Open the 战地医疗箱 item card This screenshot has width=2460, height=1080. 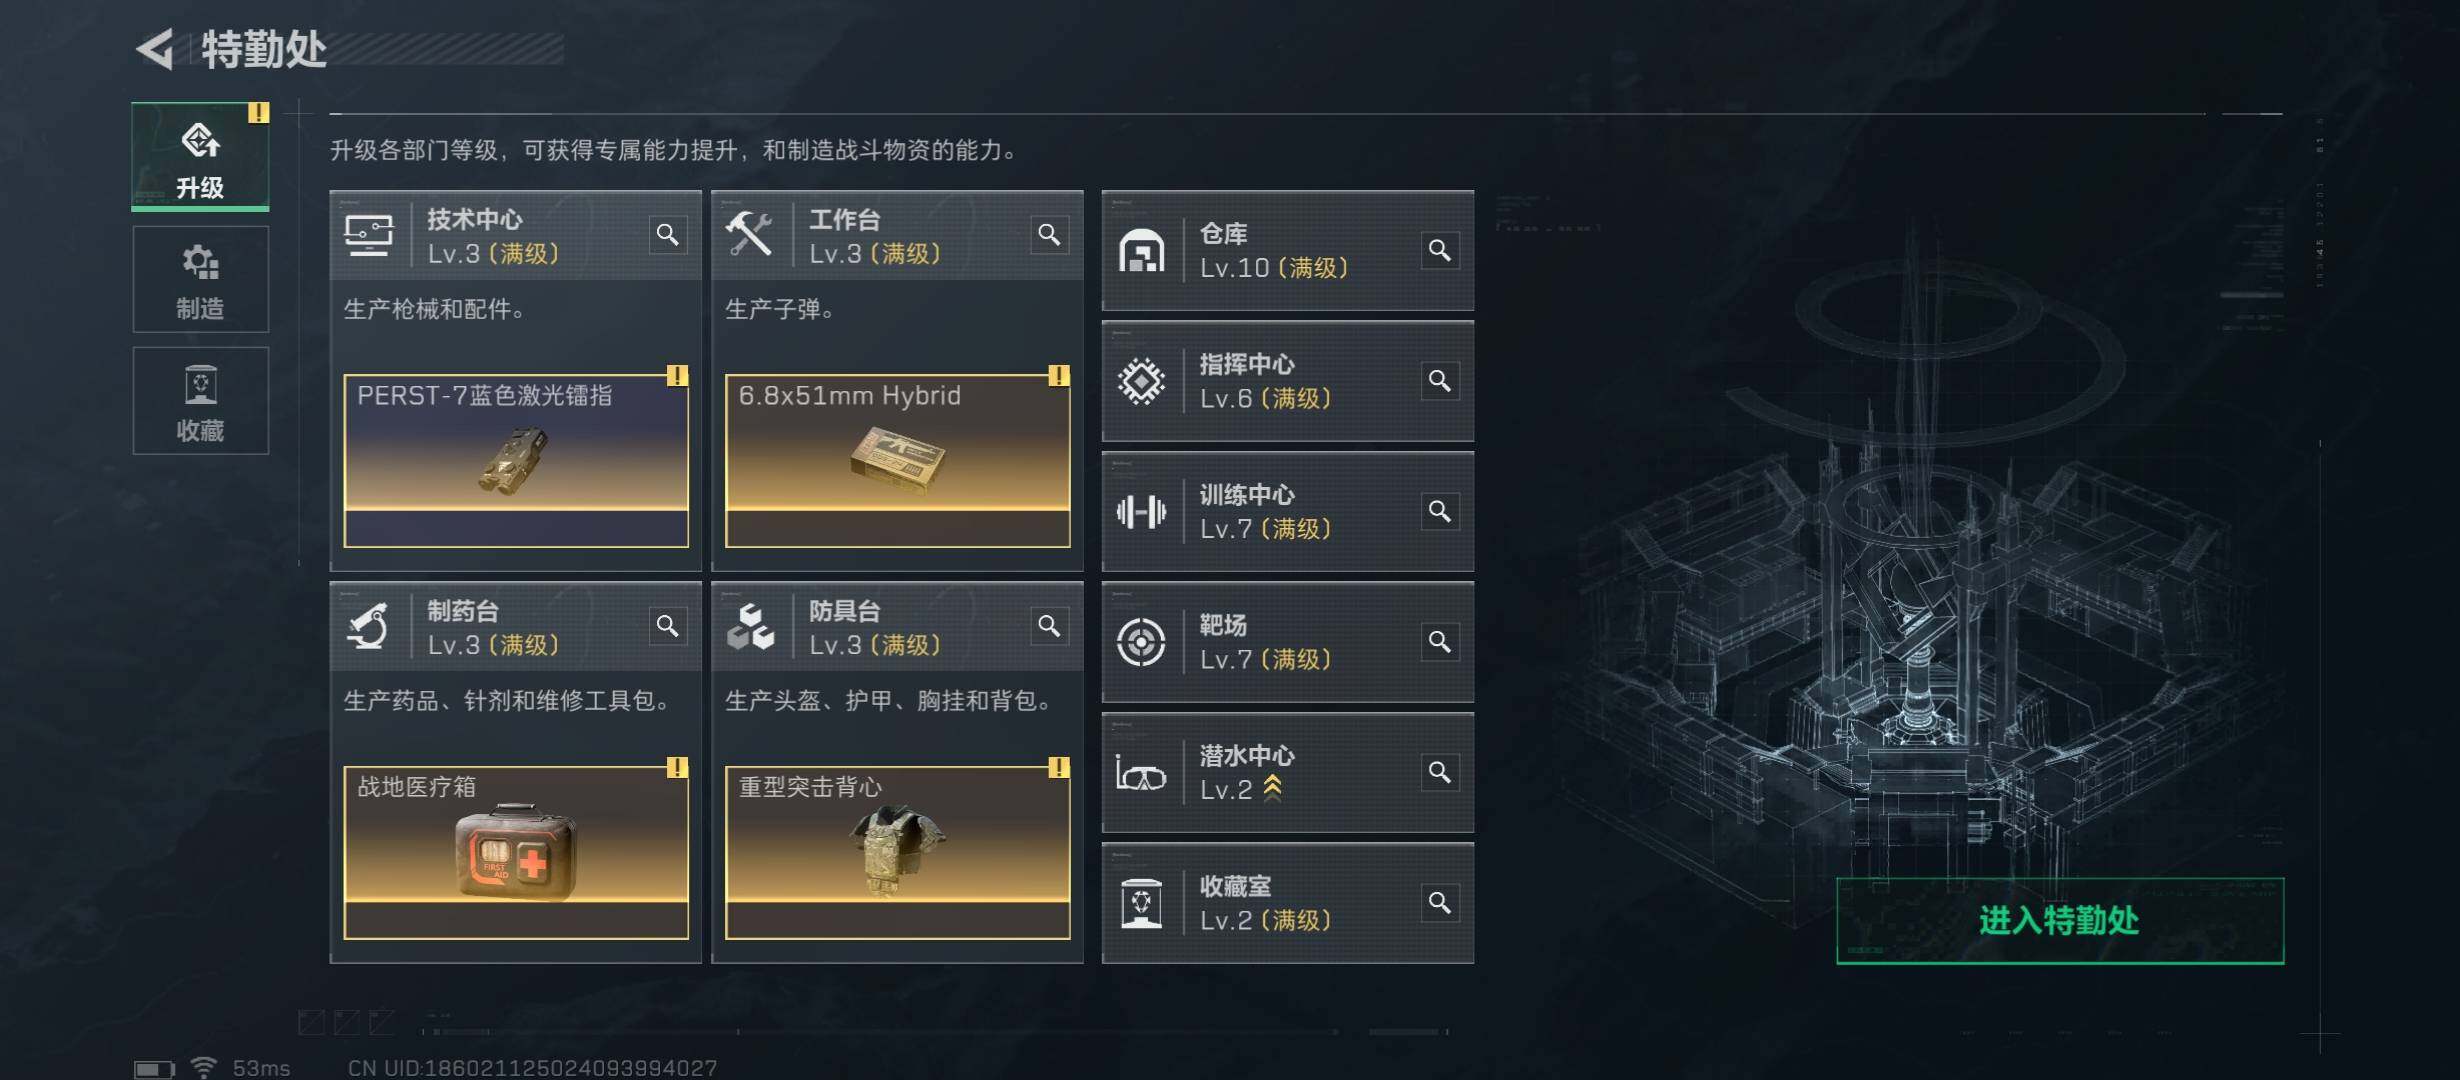pos(516,853)
